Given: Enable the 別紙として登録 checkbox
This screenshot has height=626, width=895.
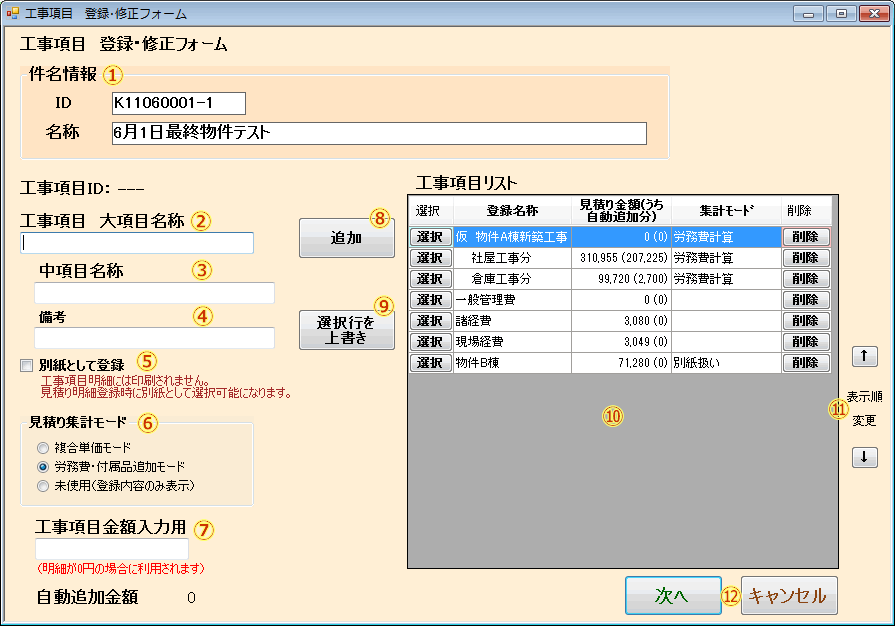Looking at the screenshot, I should click(x=26, y=366).
